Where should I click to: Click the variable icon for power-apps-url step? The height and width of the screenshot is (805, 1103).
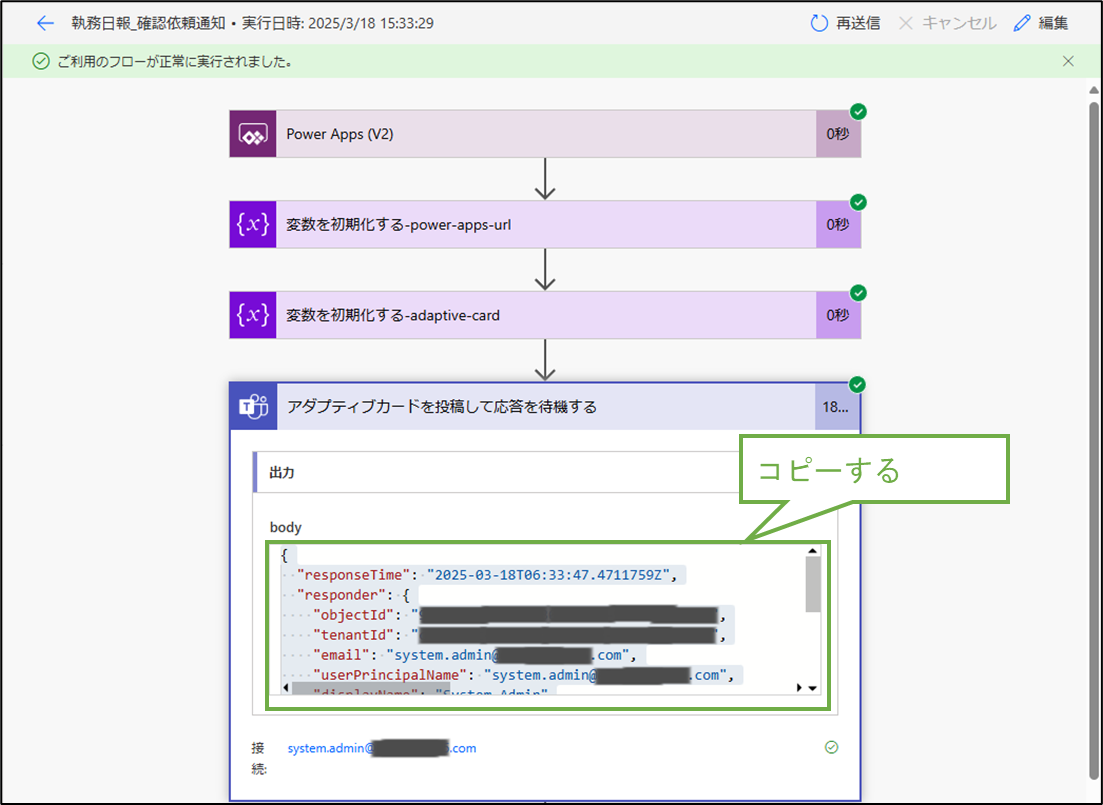coord(253,224)
